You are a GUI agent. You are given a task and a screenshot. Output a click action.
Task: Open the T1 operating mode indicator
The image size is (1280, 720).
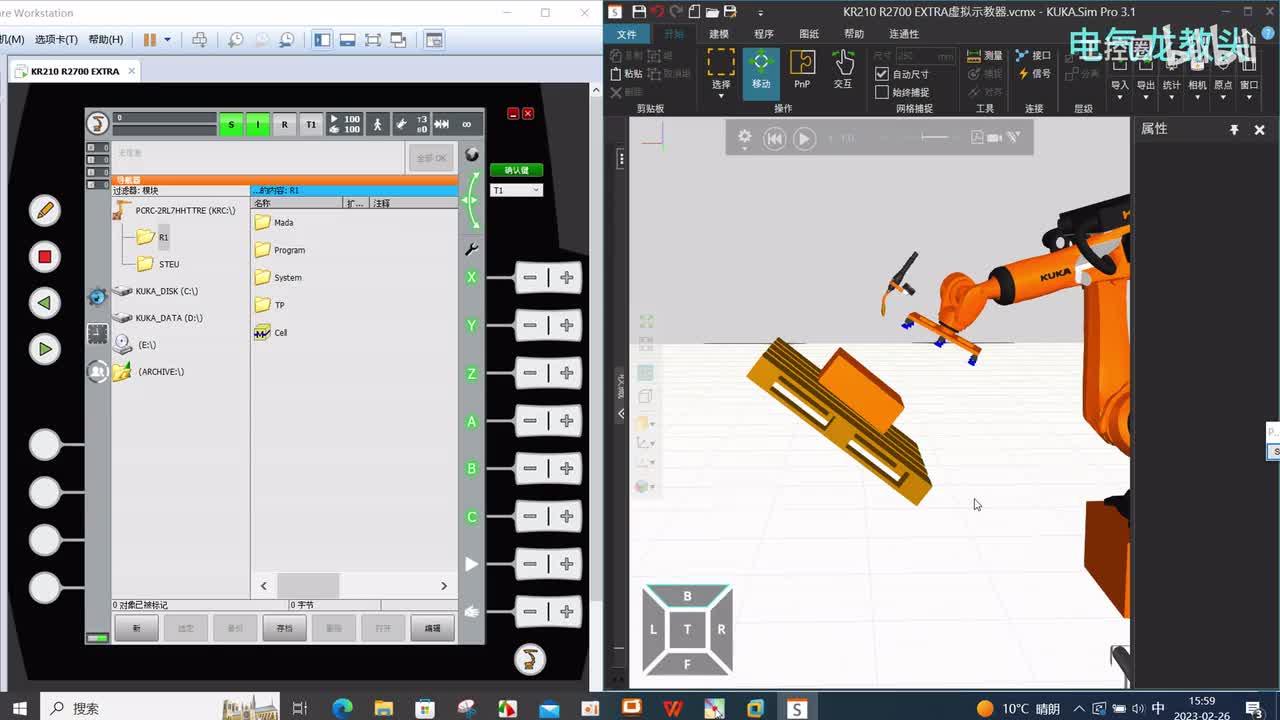pyautogui.click(x=311, y=124)
